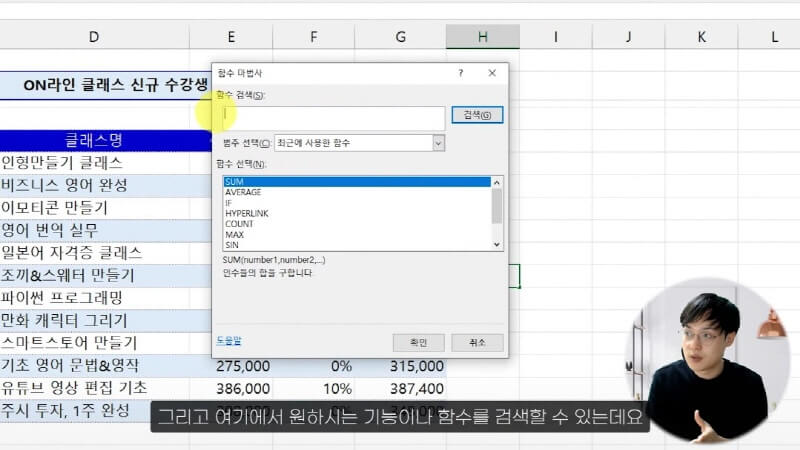Click the 386,000 value cell

point(231,388)
